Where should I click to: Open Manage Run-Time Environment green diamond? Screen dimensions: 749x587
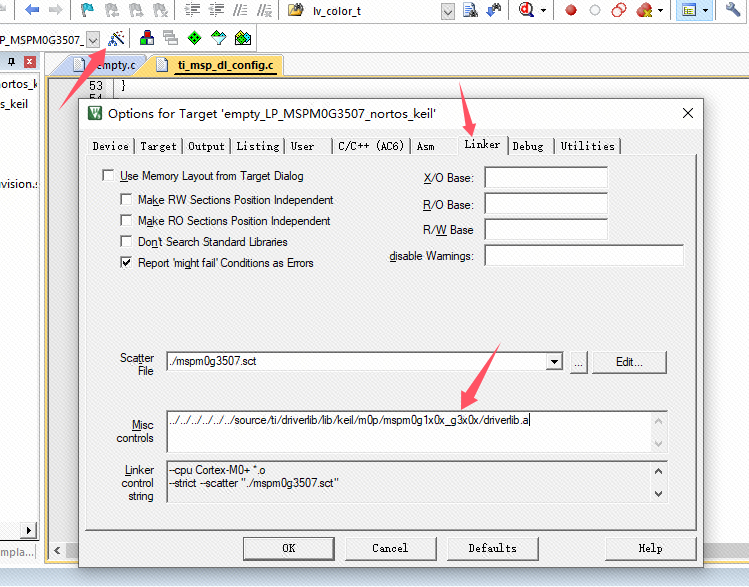(194, 38)
